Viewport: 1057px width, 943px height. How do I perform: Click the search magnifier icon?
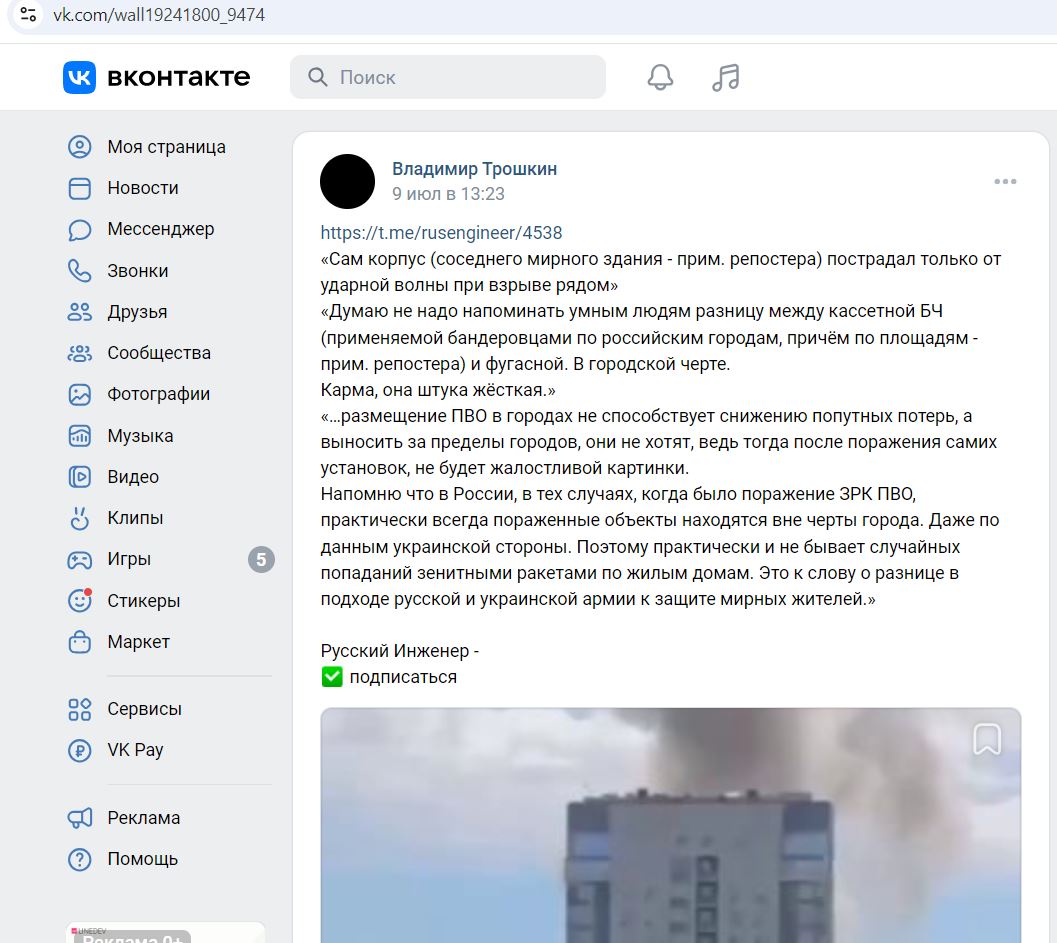318,77
